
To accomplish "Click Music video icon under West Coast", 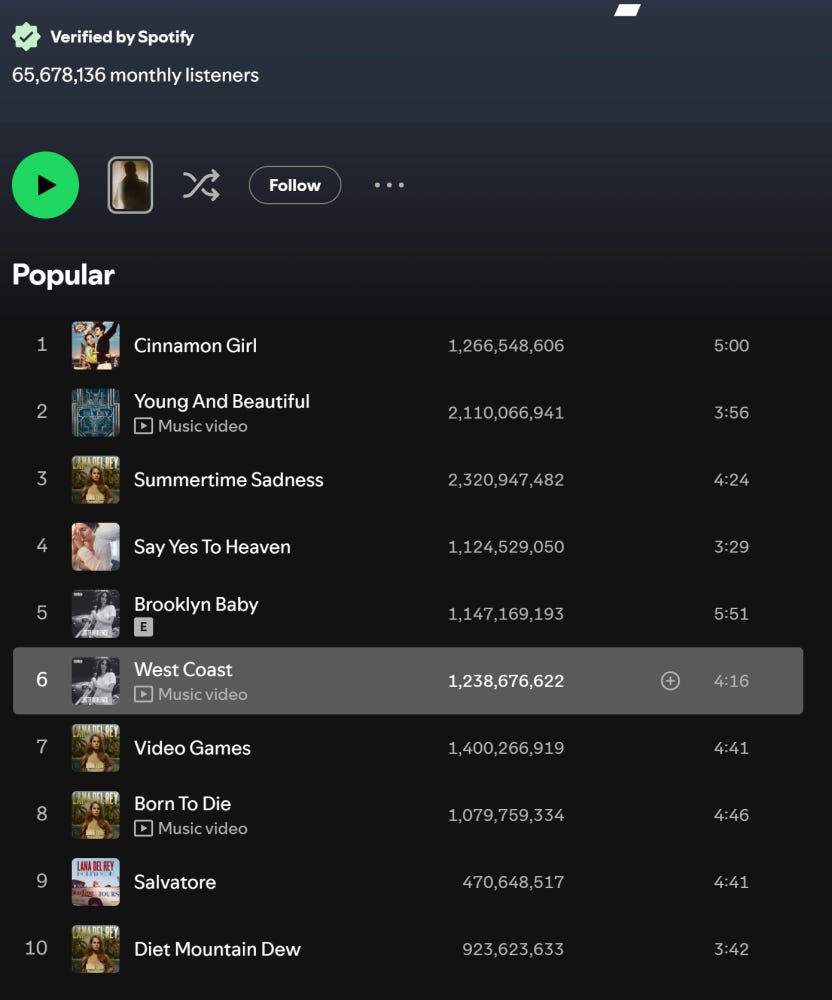I will (x=143, y=694).
